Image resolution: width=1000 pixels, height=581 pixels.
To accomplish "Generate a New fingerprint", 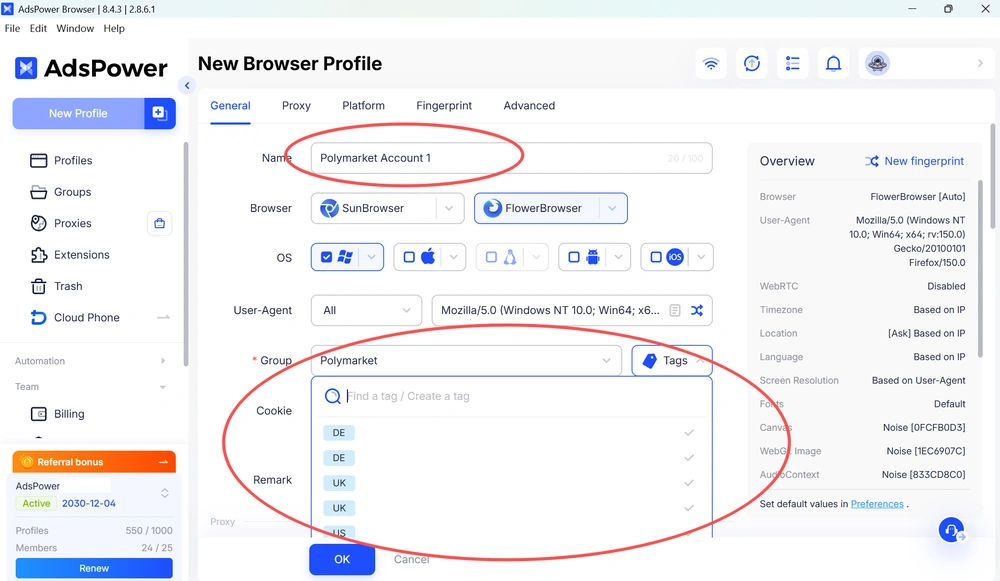I will 915,161.
